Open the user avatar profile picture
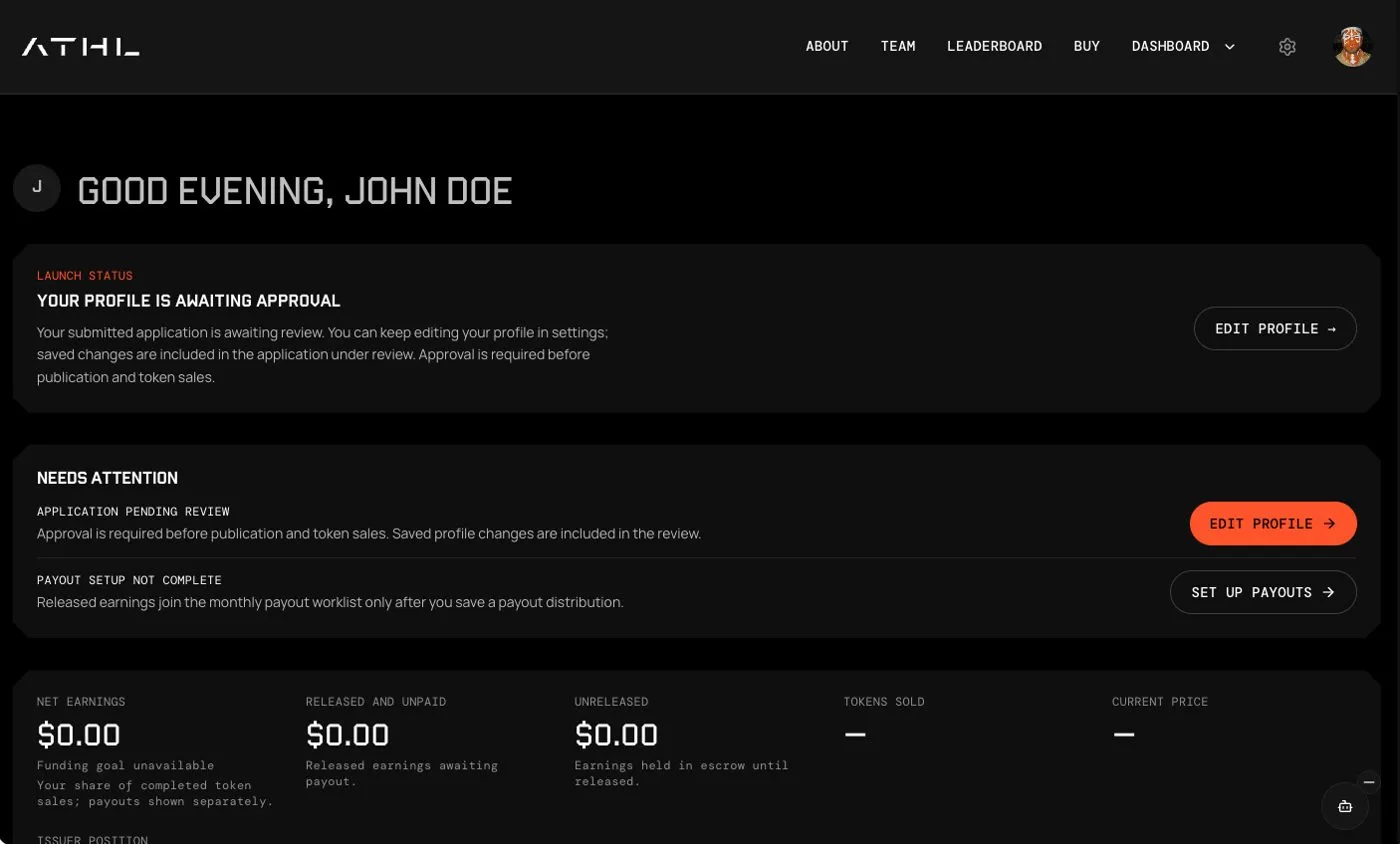 pos(1352,47)
